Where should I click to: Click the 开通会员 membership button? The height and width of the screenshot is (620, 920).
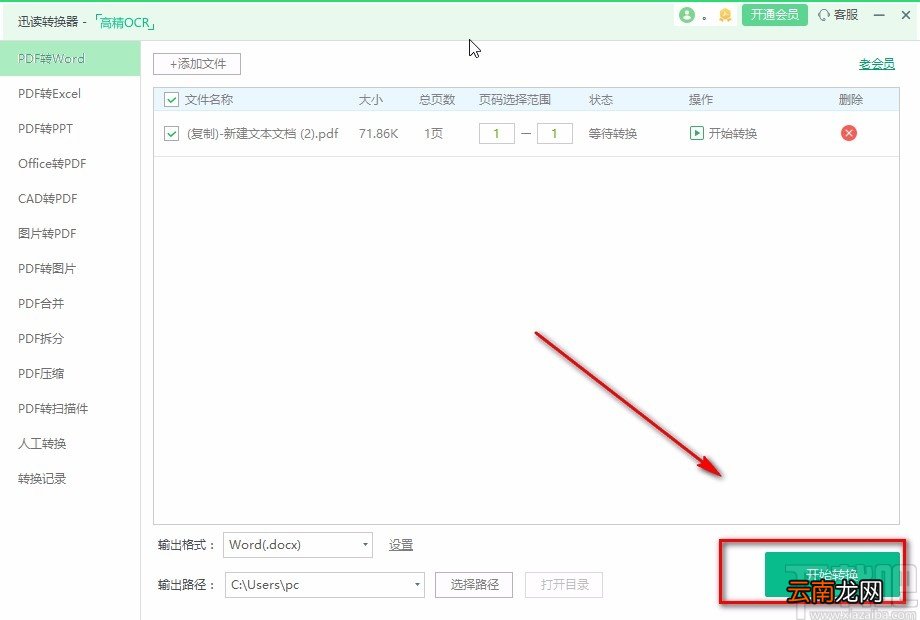tap(774, 15)
